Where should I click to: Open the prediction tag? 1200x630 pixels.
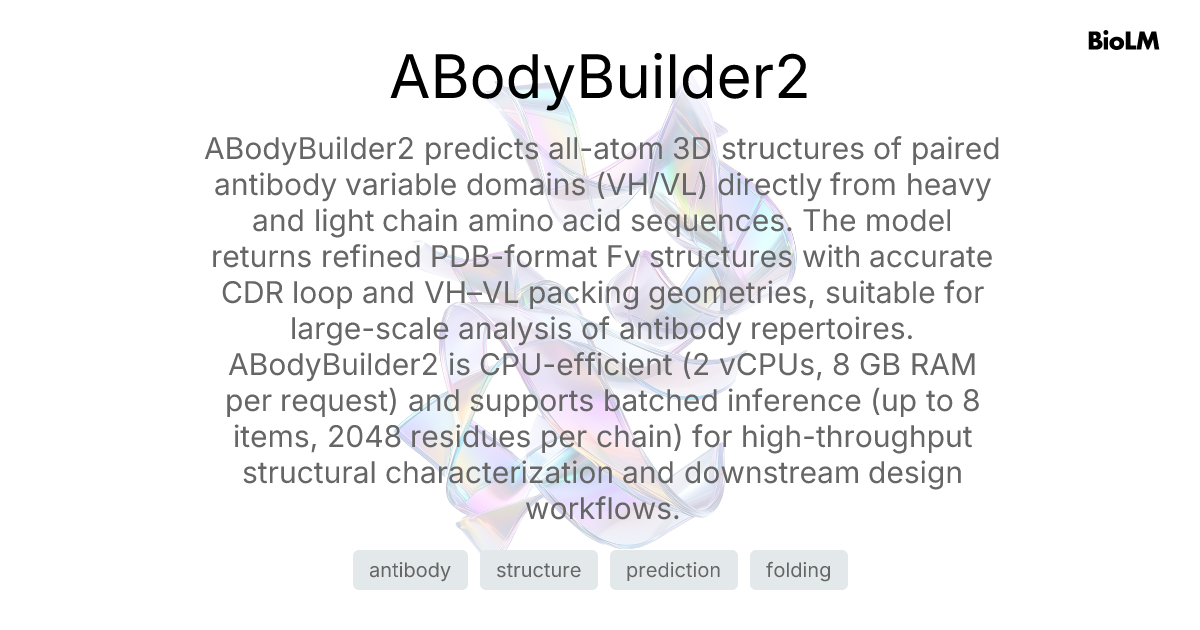[673, 570]
